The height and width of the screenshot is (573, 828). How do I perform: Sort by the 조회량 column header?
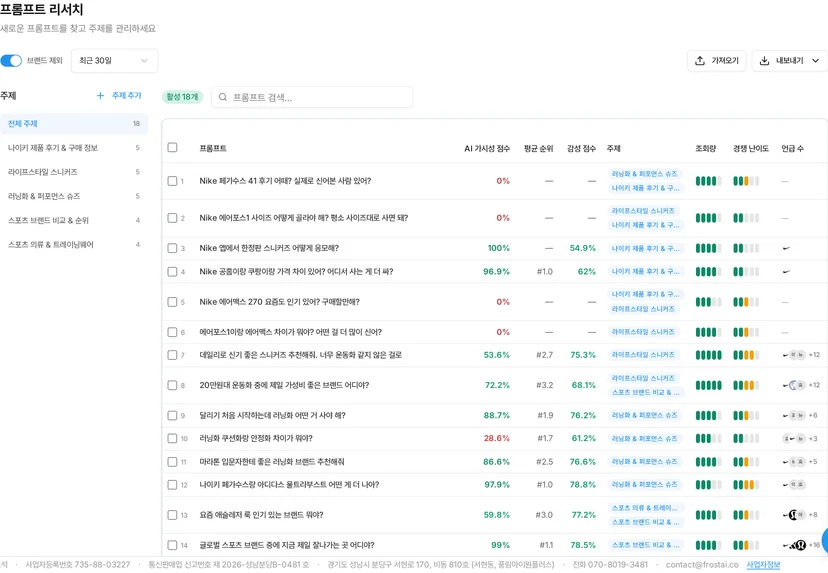[x=705, y=148]
